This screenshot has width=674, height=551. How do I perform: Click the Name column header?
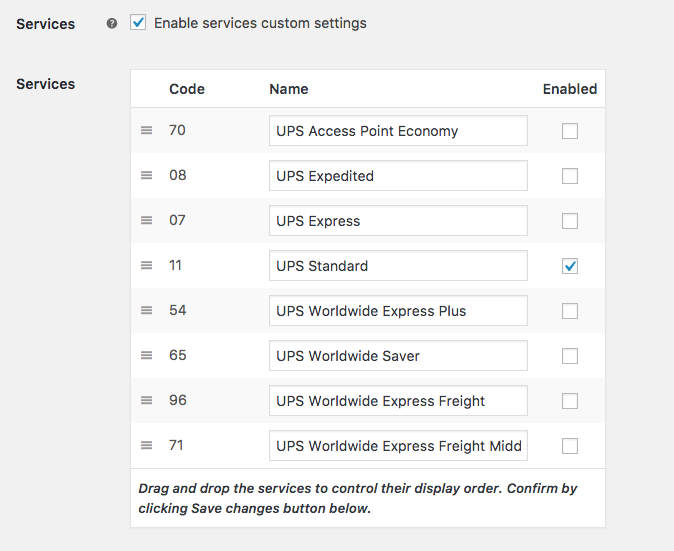click(289, 89)
